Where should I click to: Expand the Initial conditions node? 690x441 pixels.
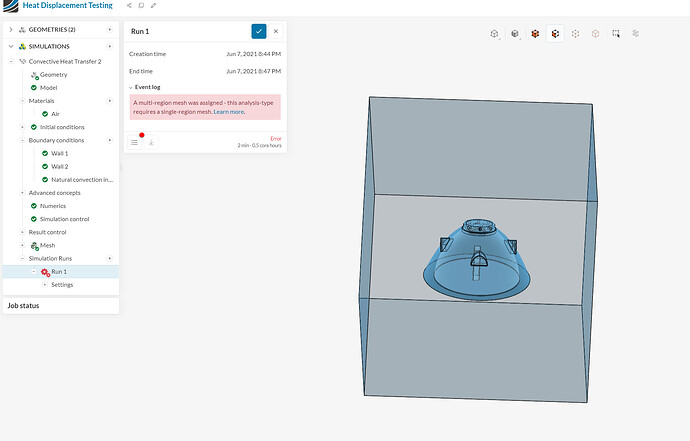pyautogui.click(x=22, y=127)
